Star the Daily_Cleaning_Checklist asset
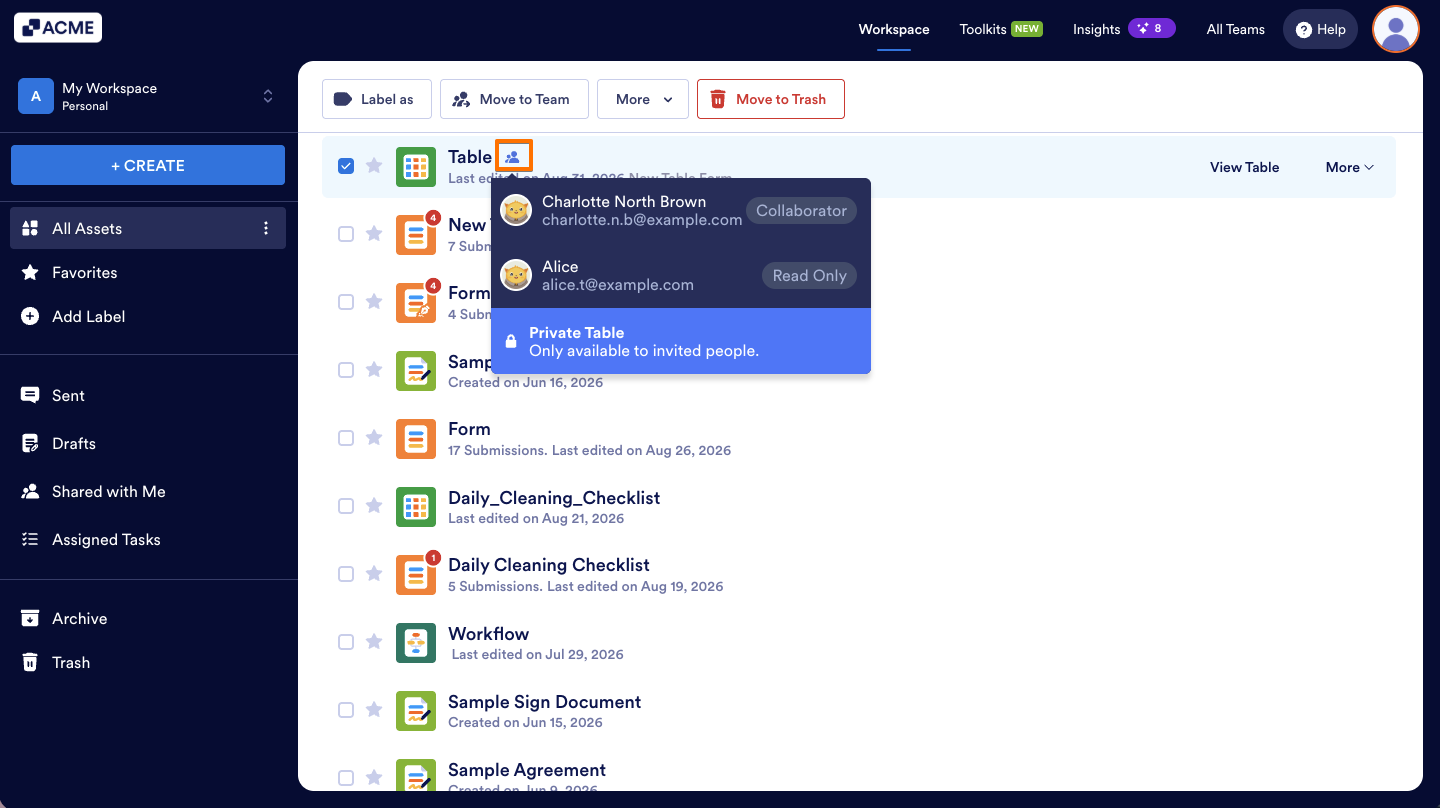The height and width of the screenshot is (808, 1440). click(x=374, y=506)
